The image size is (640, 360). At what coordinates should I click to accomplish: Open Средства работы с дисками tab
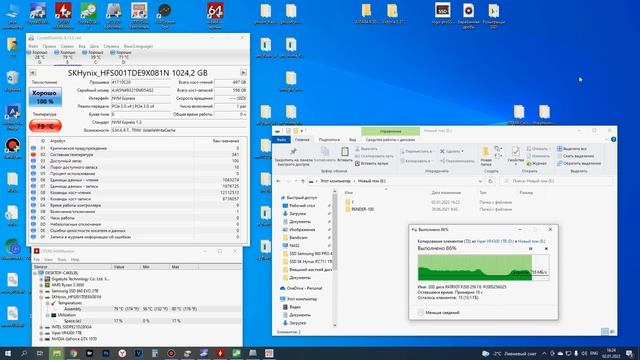[390, 140]
